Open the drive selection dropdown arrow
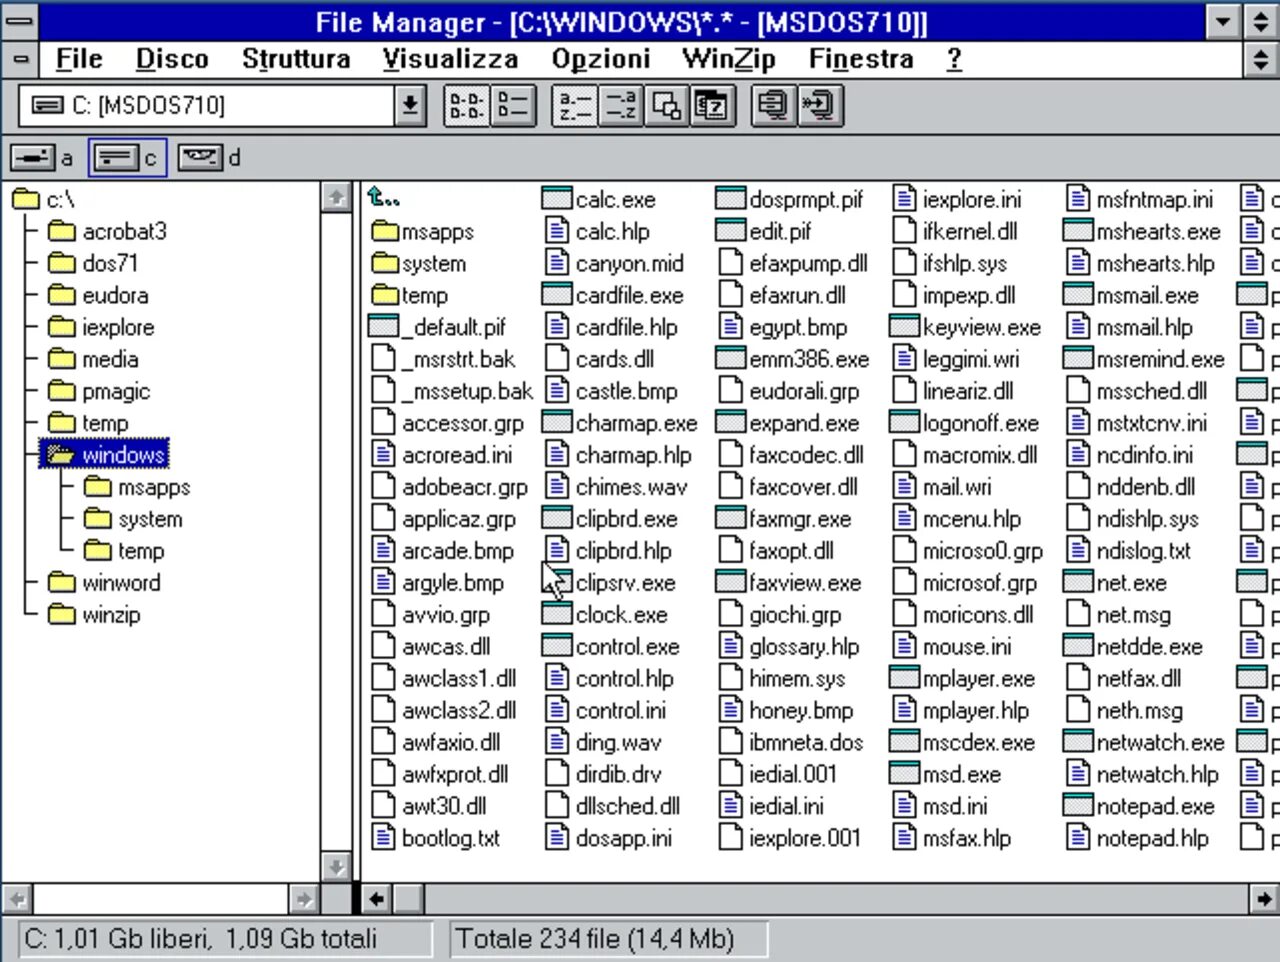Screen dimensions: 1280x962 [x=410, y=105]
